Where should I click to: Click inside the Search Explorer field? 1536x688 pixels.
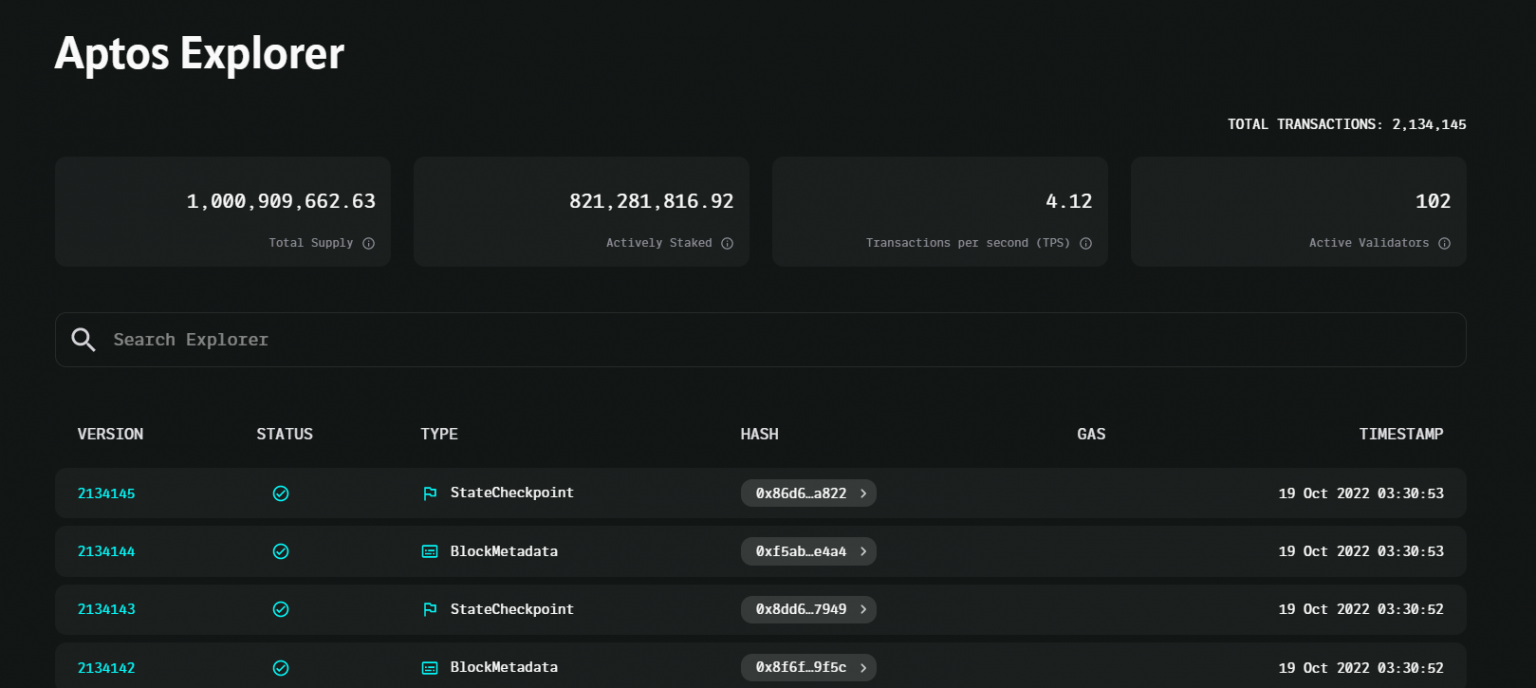pos(400,339)
